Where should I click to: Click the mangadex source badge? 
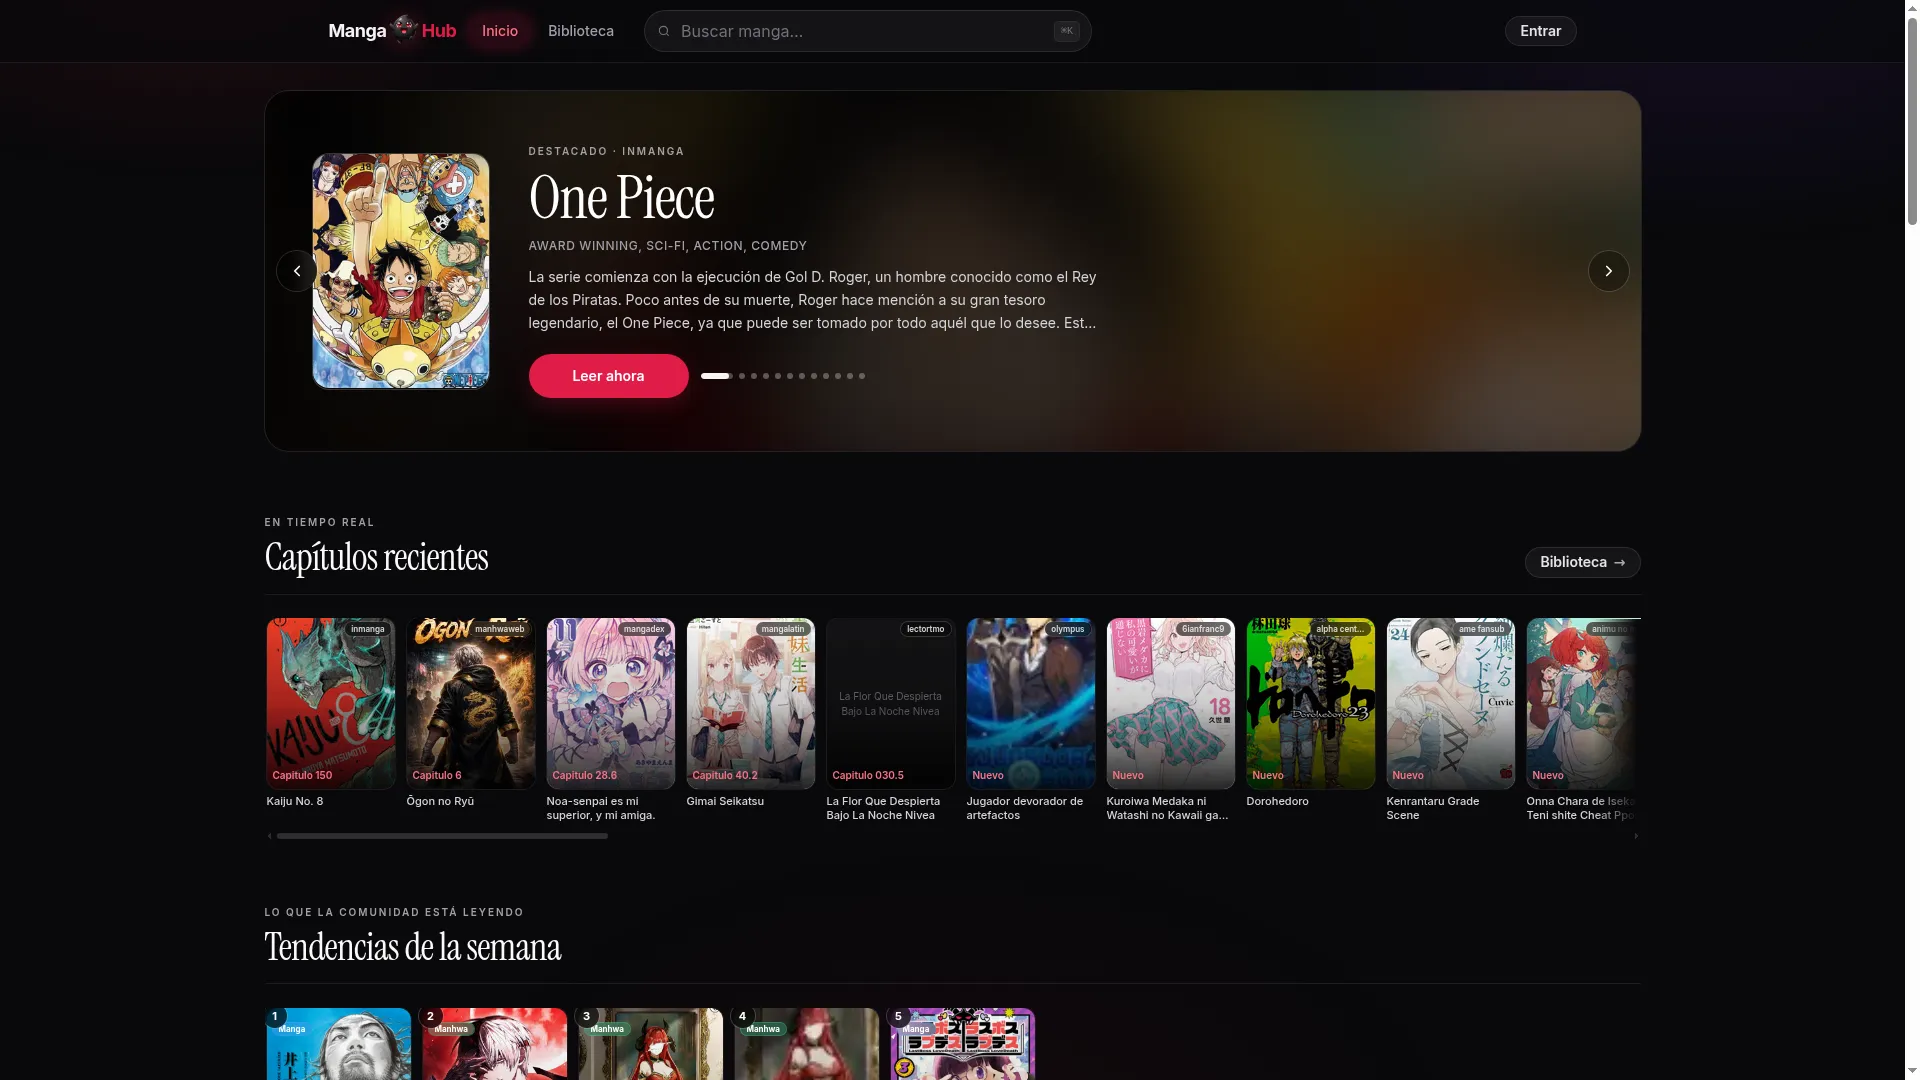[644, 629]
